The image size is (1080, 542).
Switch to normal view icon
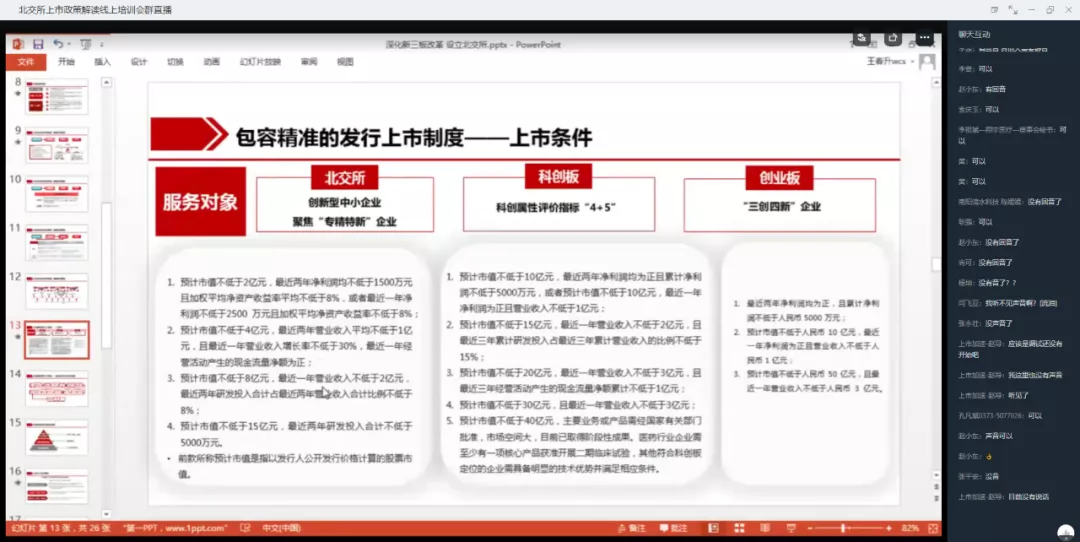tap(714, 528)
